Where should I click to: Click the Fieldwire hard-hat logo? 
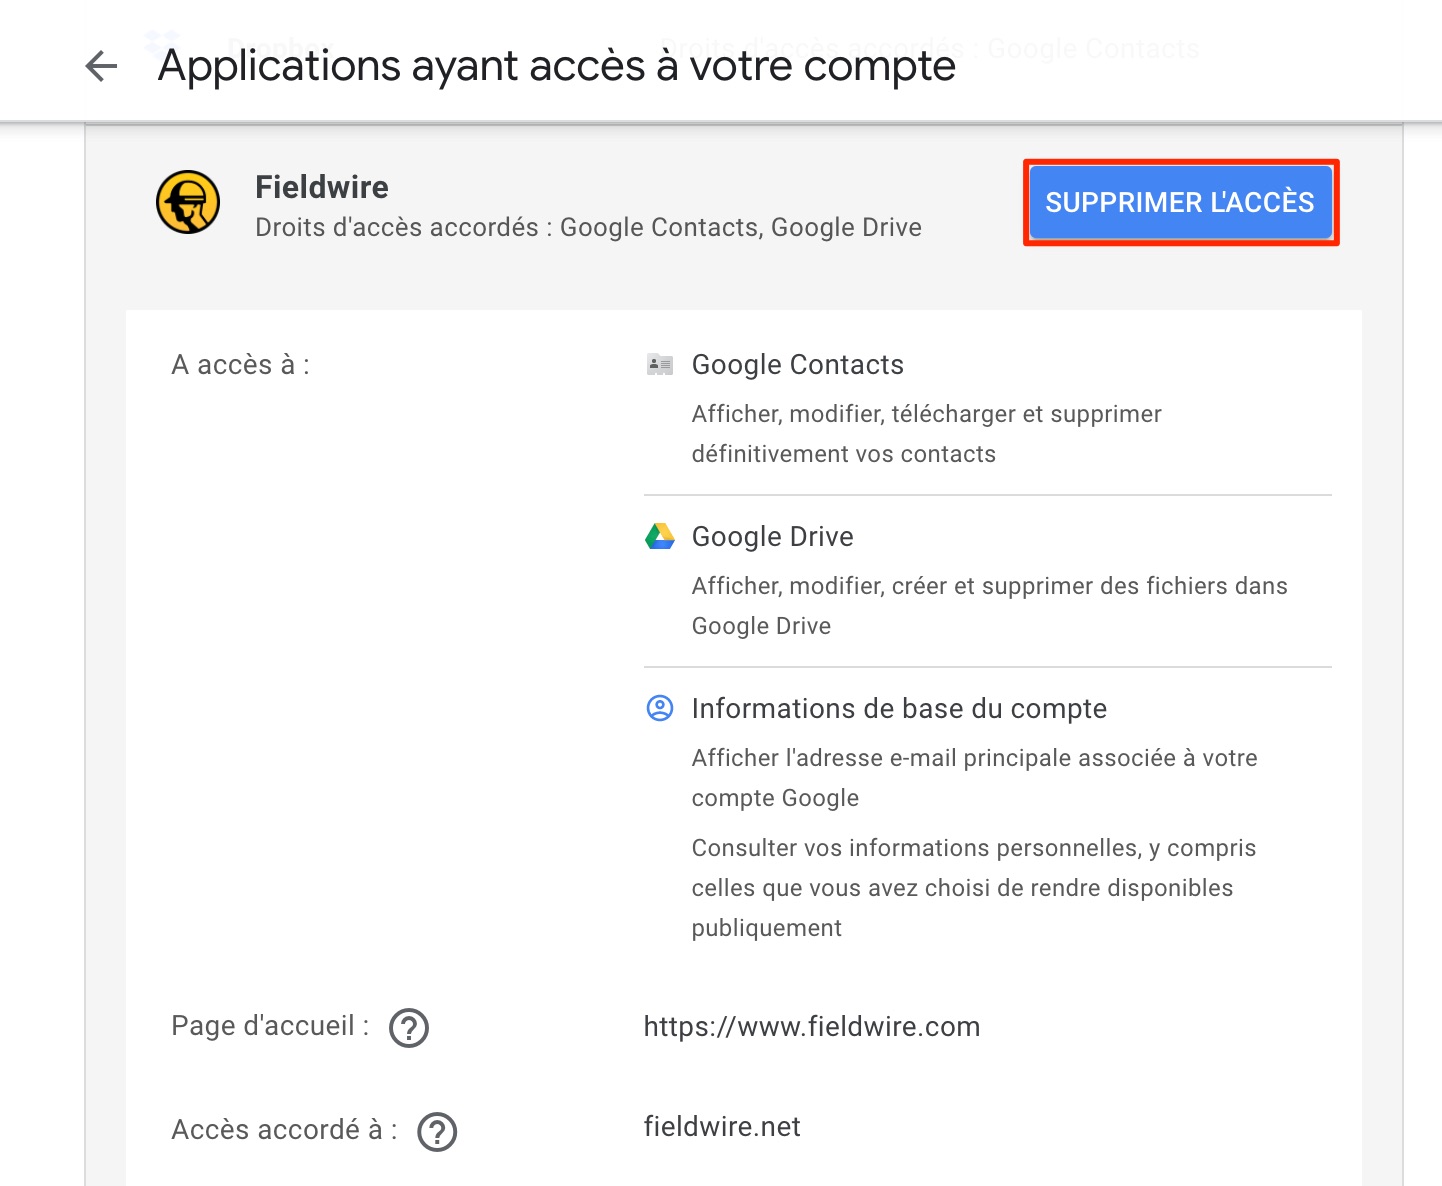pyautogui.click(x=188, y=202)
